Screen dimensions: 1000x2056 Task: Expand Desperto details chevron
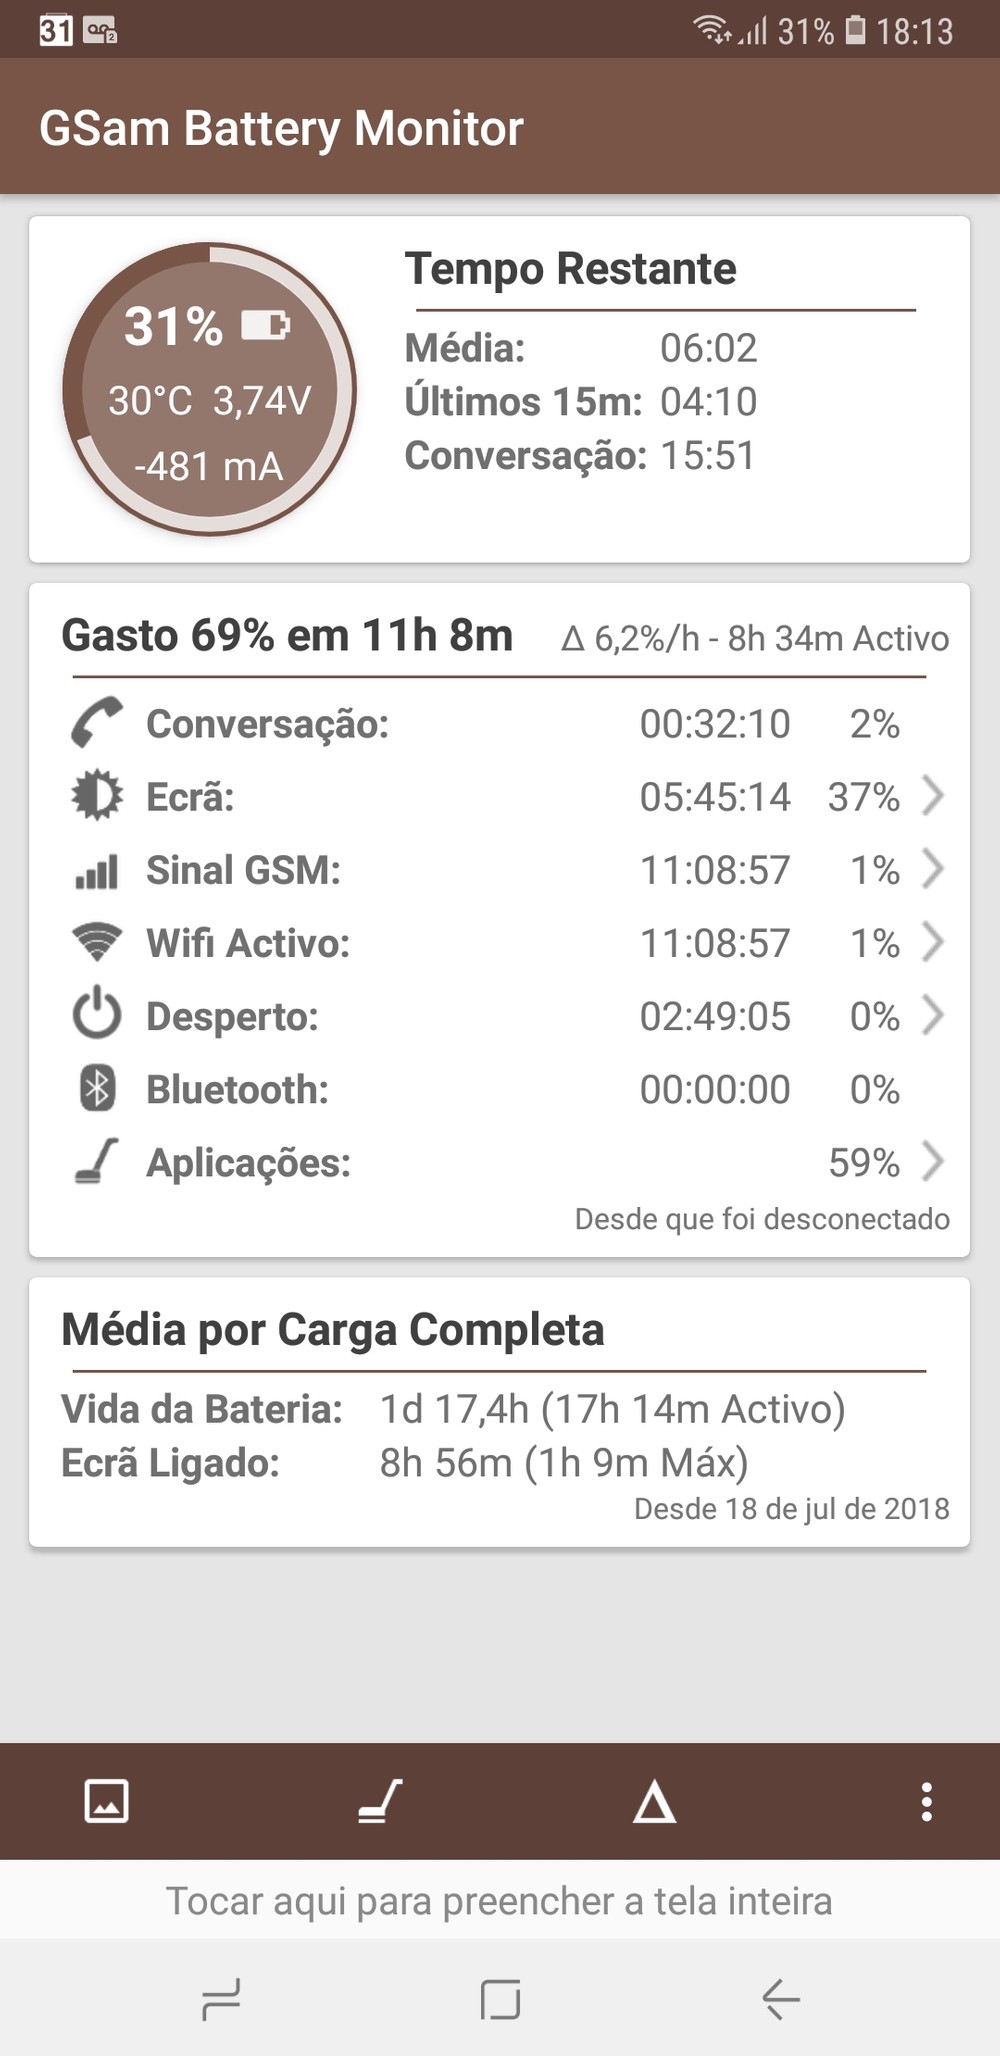[932, 1016]
